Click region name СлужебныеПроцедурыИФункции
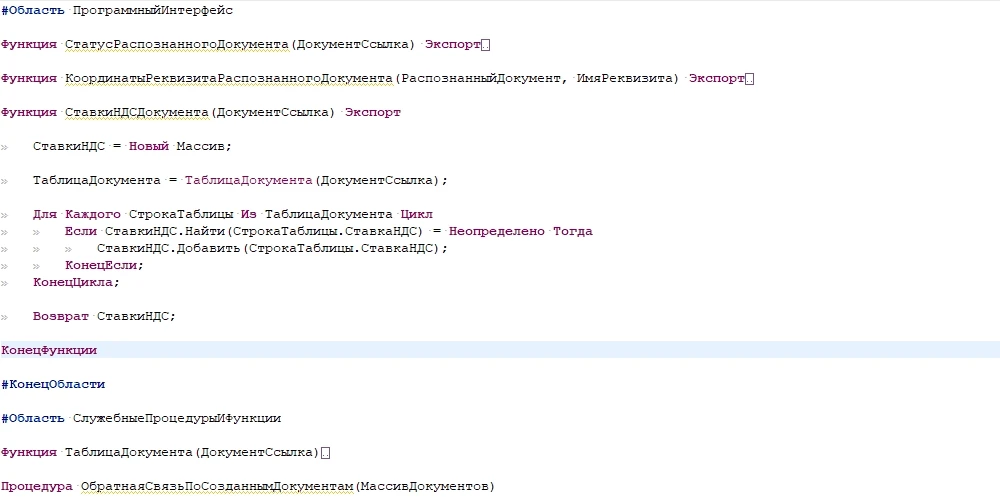This screenshot has height=500, width=1000. tap(177, 418)
